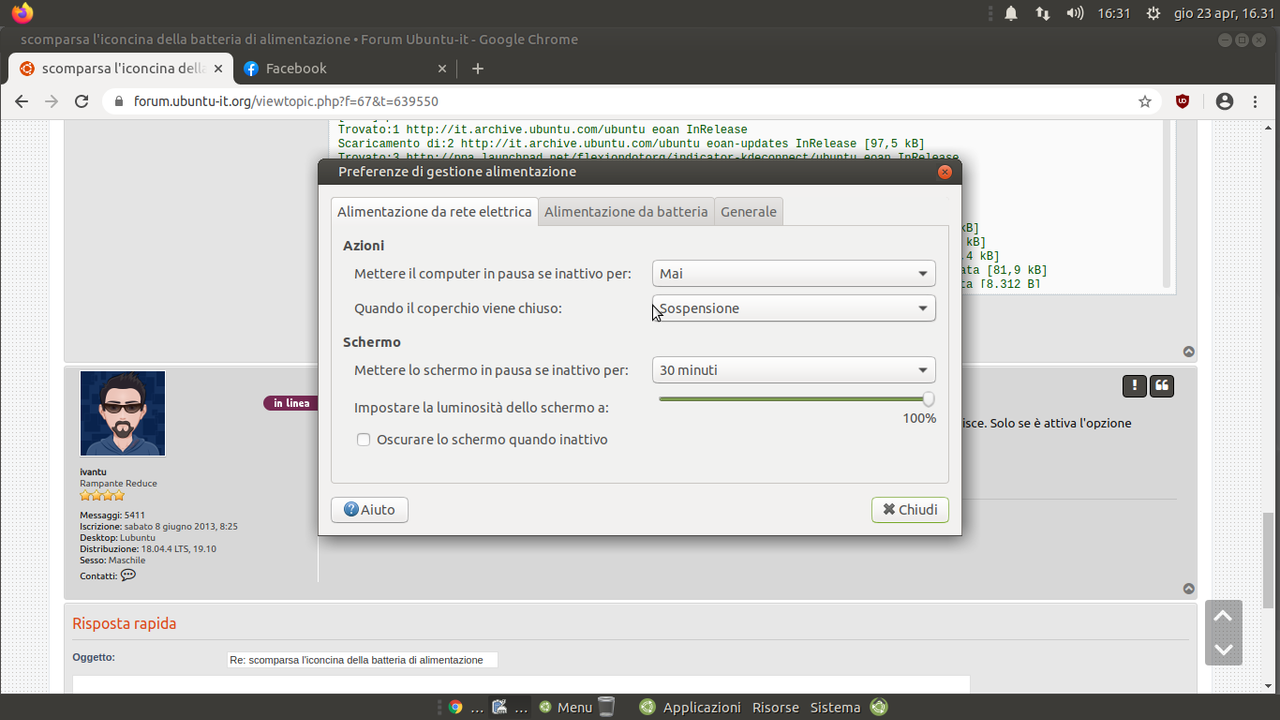Click the Rampante Reduce rank text
The image size is (1280, 720).
[x=118, y=483]
